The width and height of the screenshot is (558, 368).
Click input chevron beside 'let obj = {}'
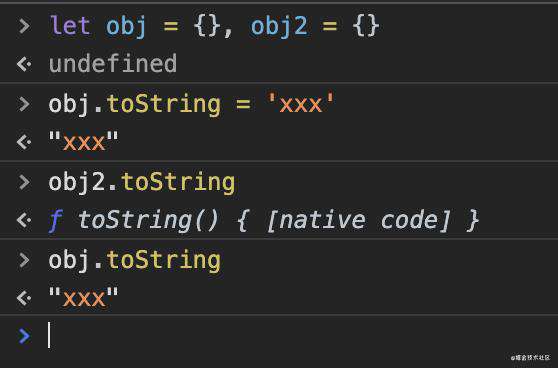pyautogui.click(x=24, y=26)
